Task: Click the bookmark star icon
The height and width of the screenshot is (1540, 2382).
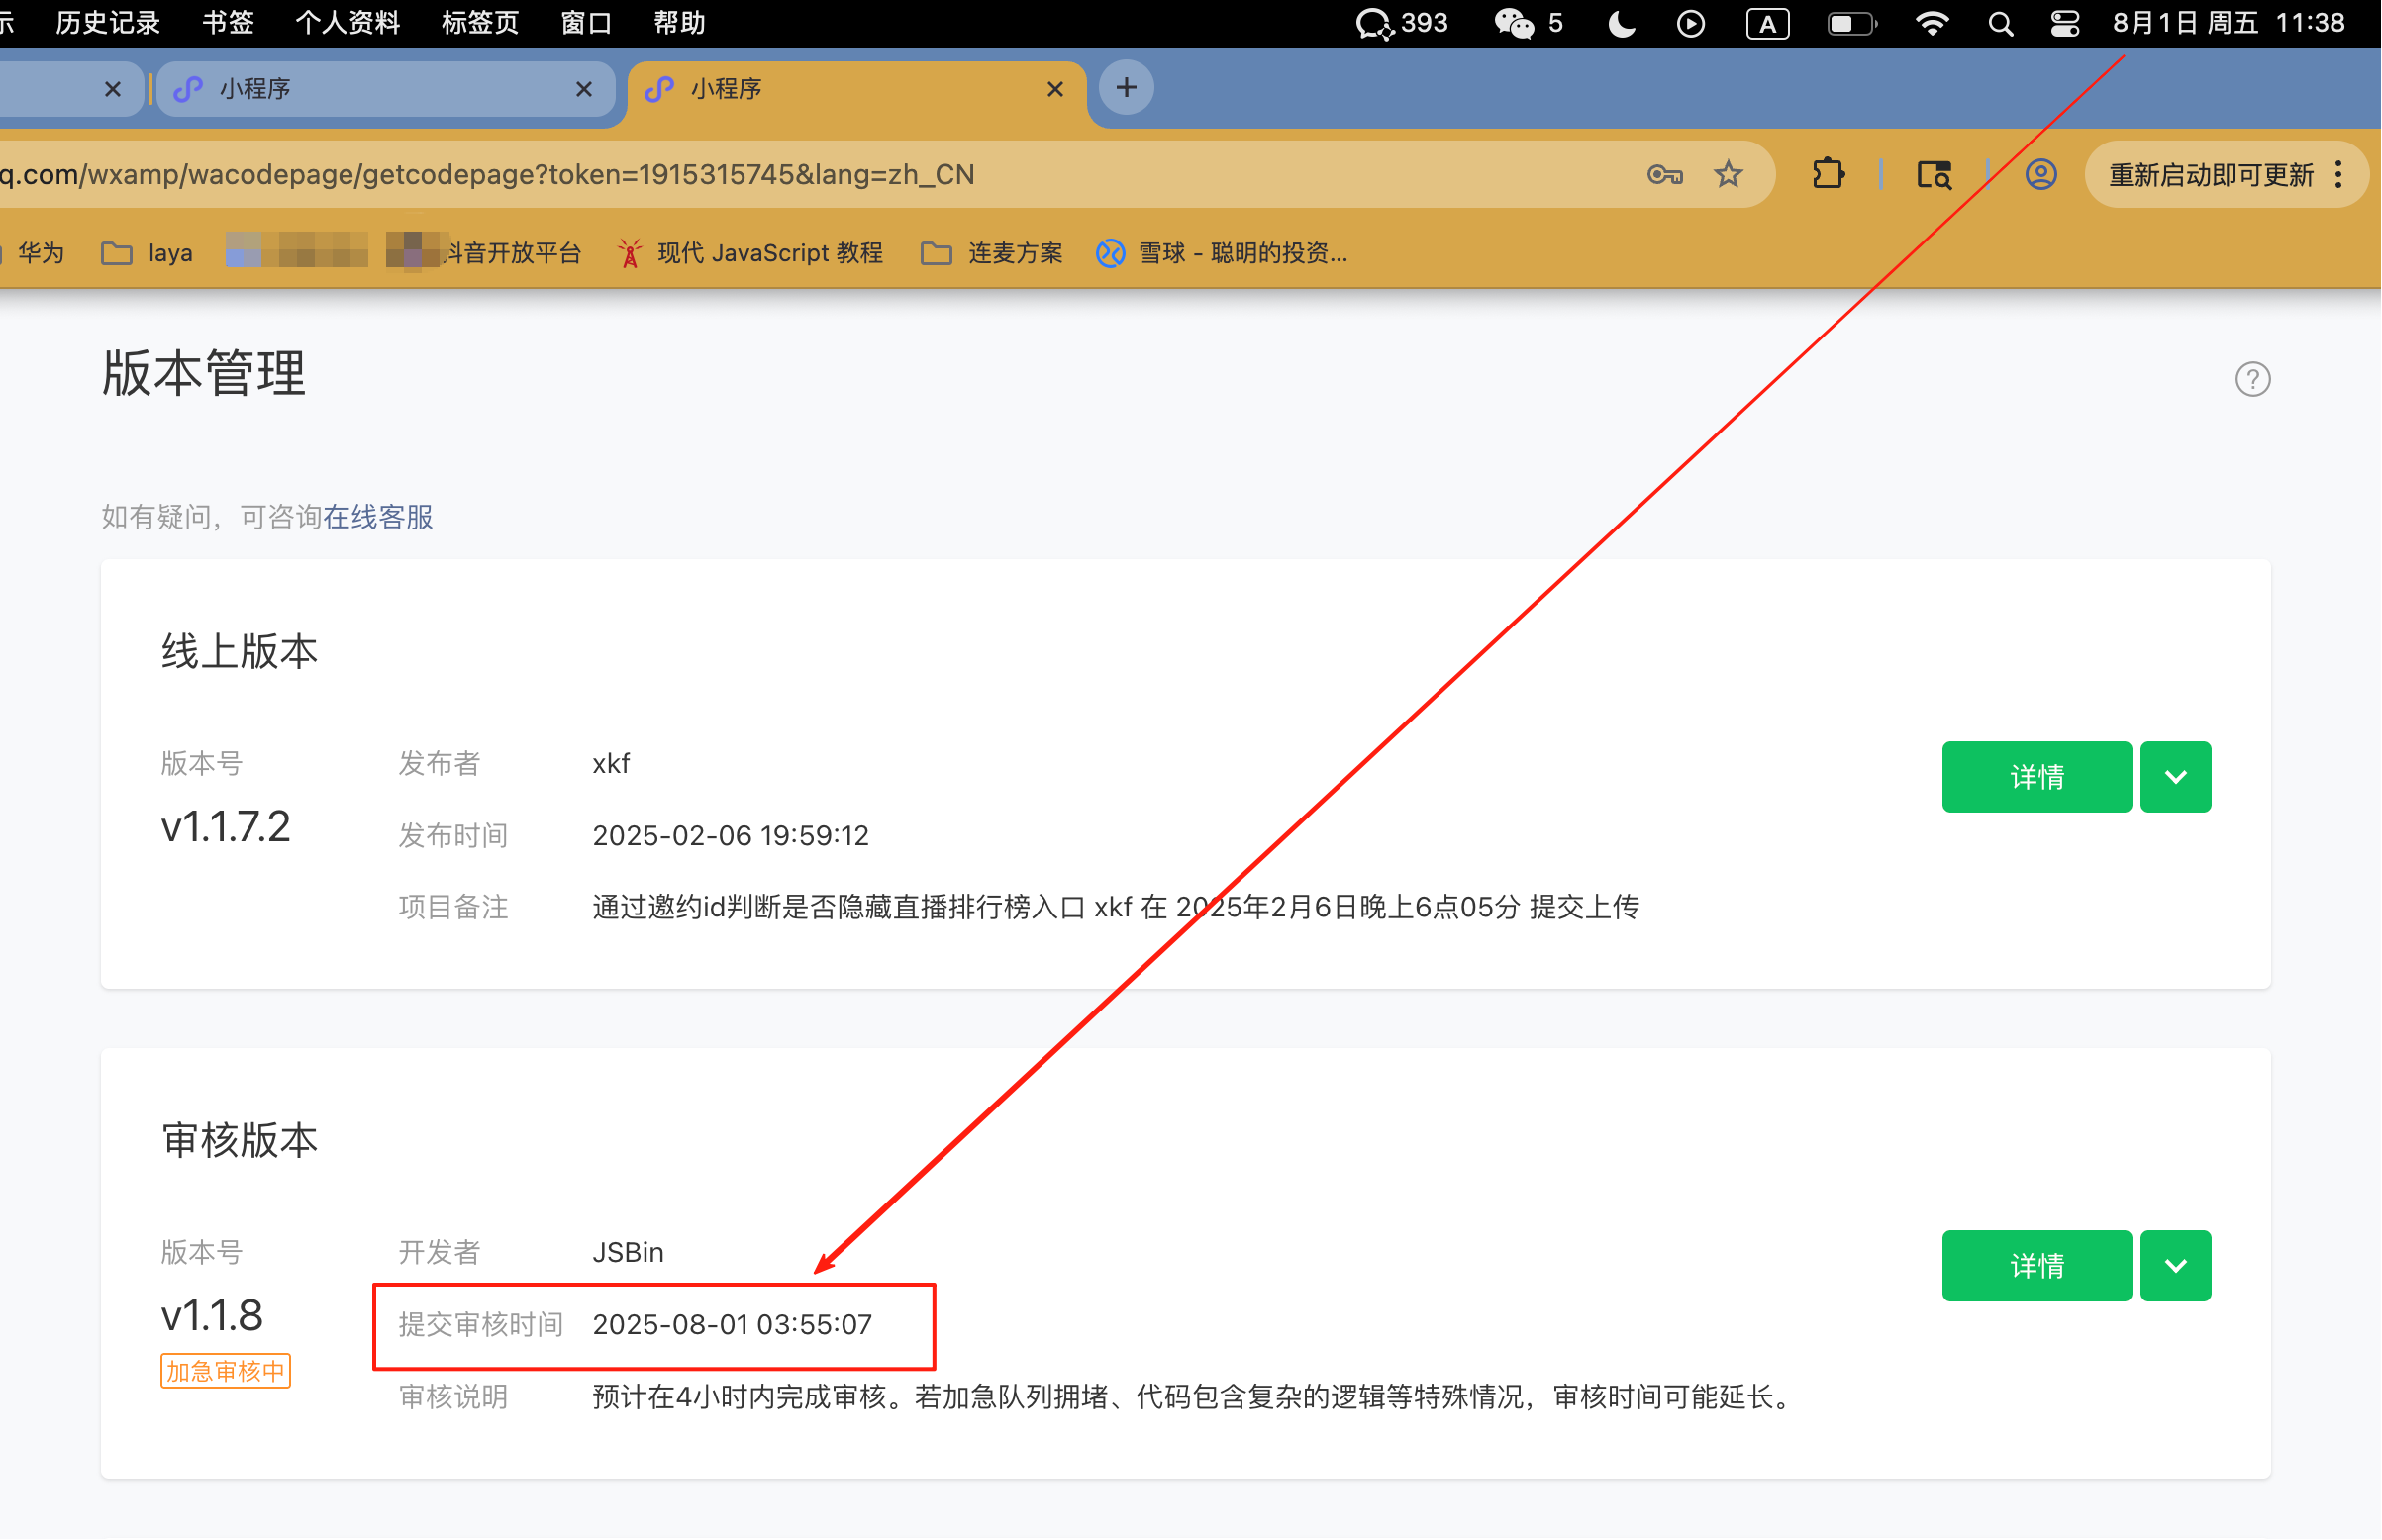Action: pyautogui.click(x=1729, y=174)
